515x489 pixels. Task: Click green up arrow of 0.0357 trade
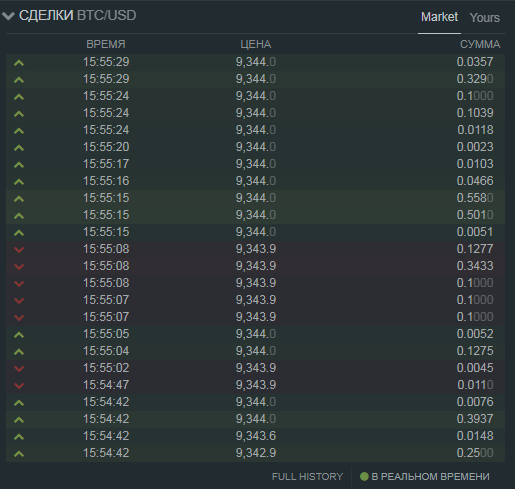19,63
